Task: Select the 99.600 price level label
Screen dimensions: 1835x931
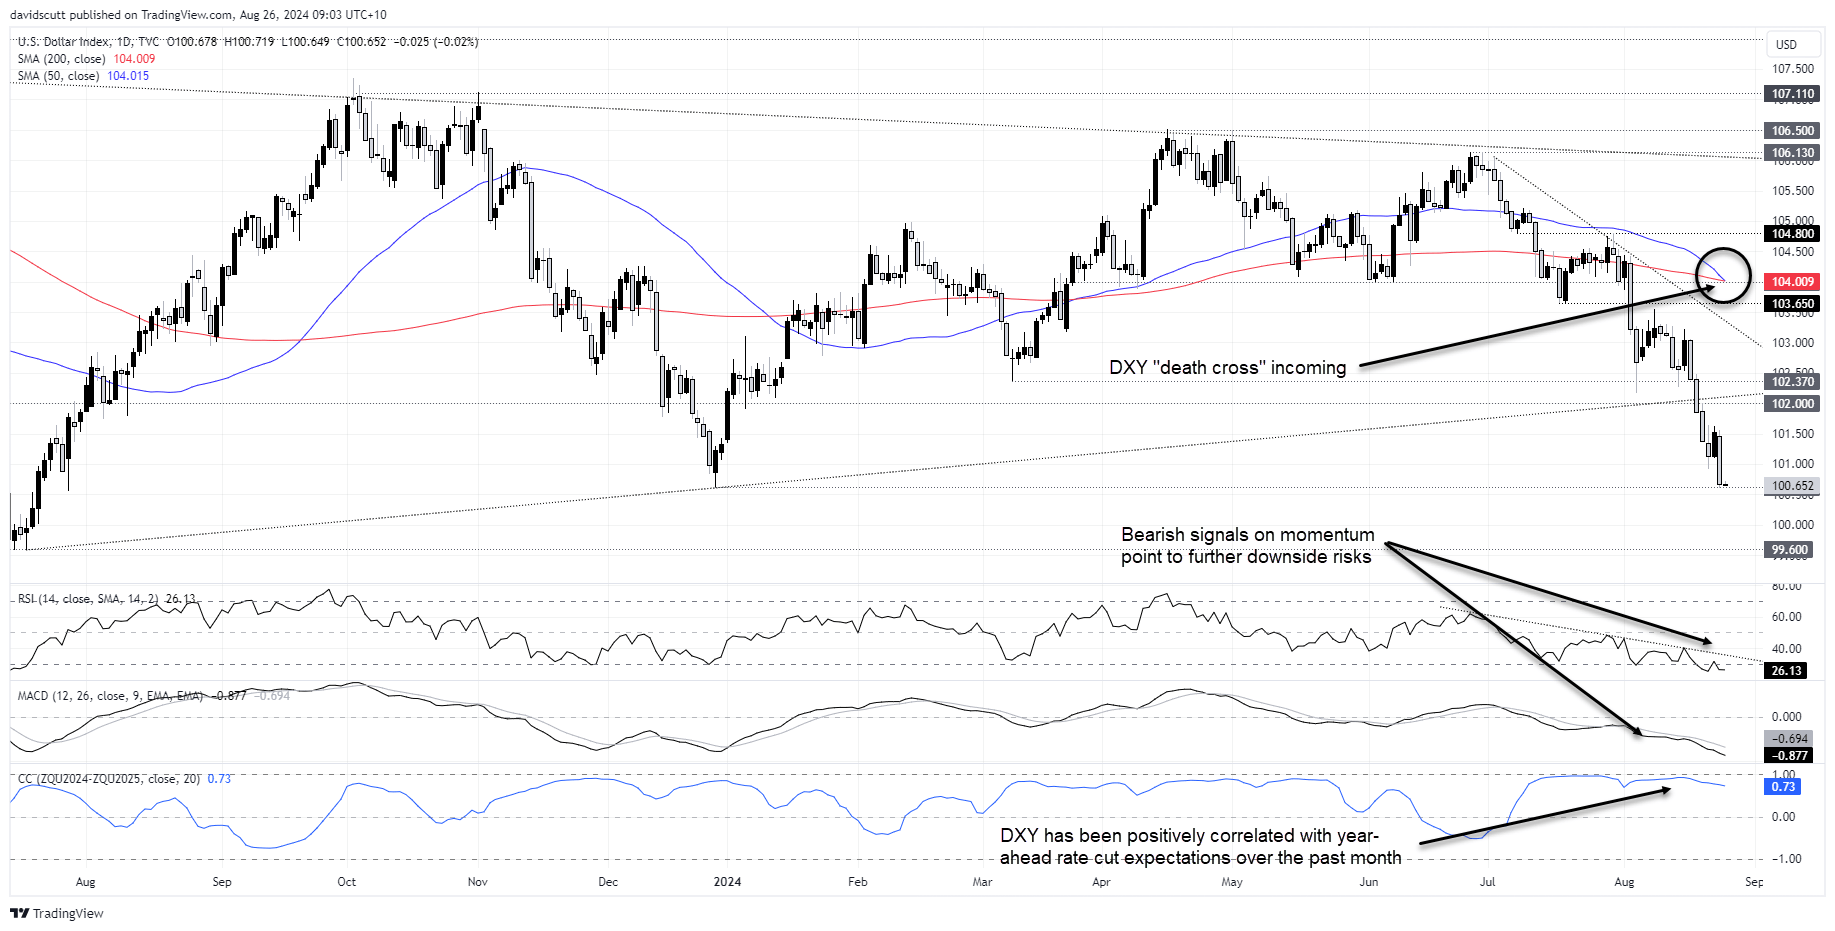Action: click(x=1789, y=550)
